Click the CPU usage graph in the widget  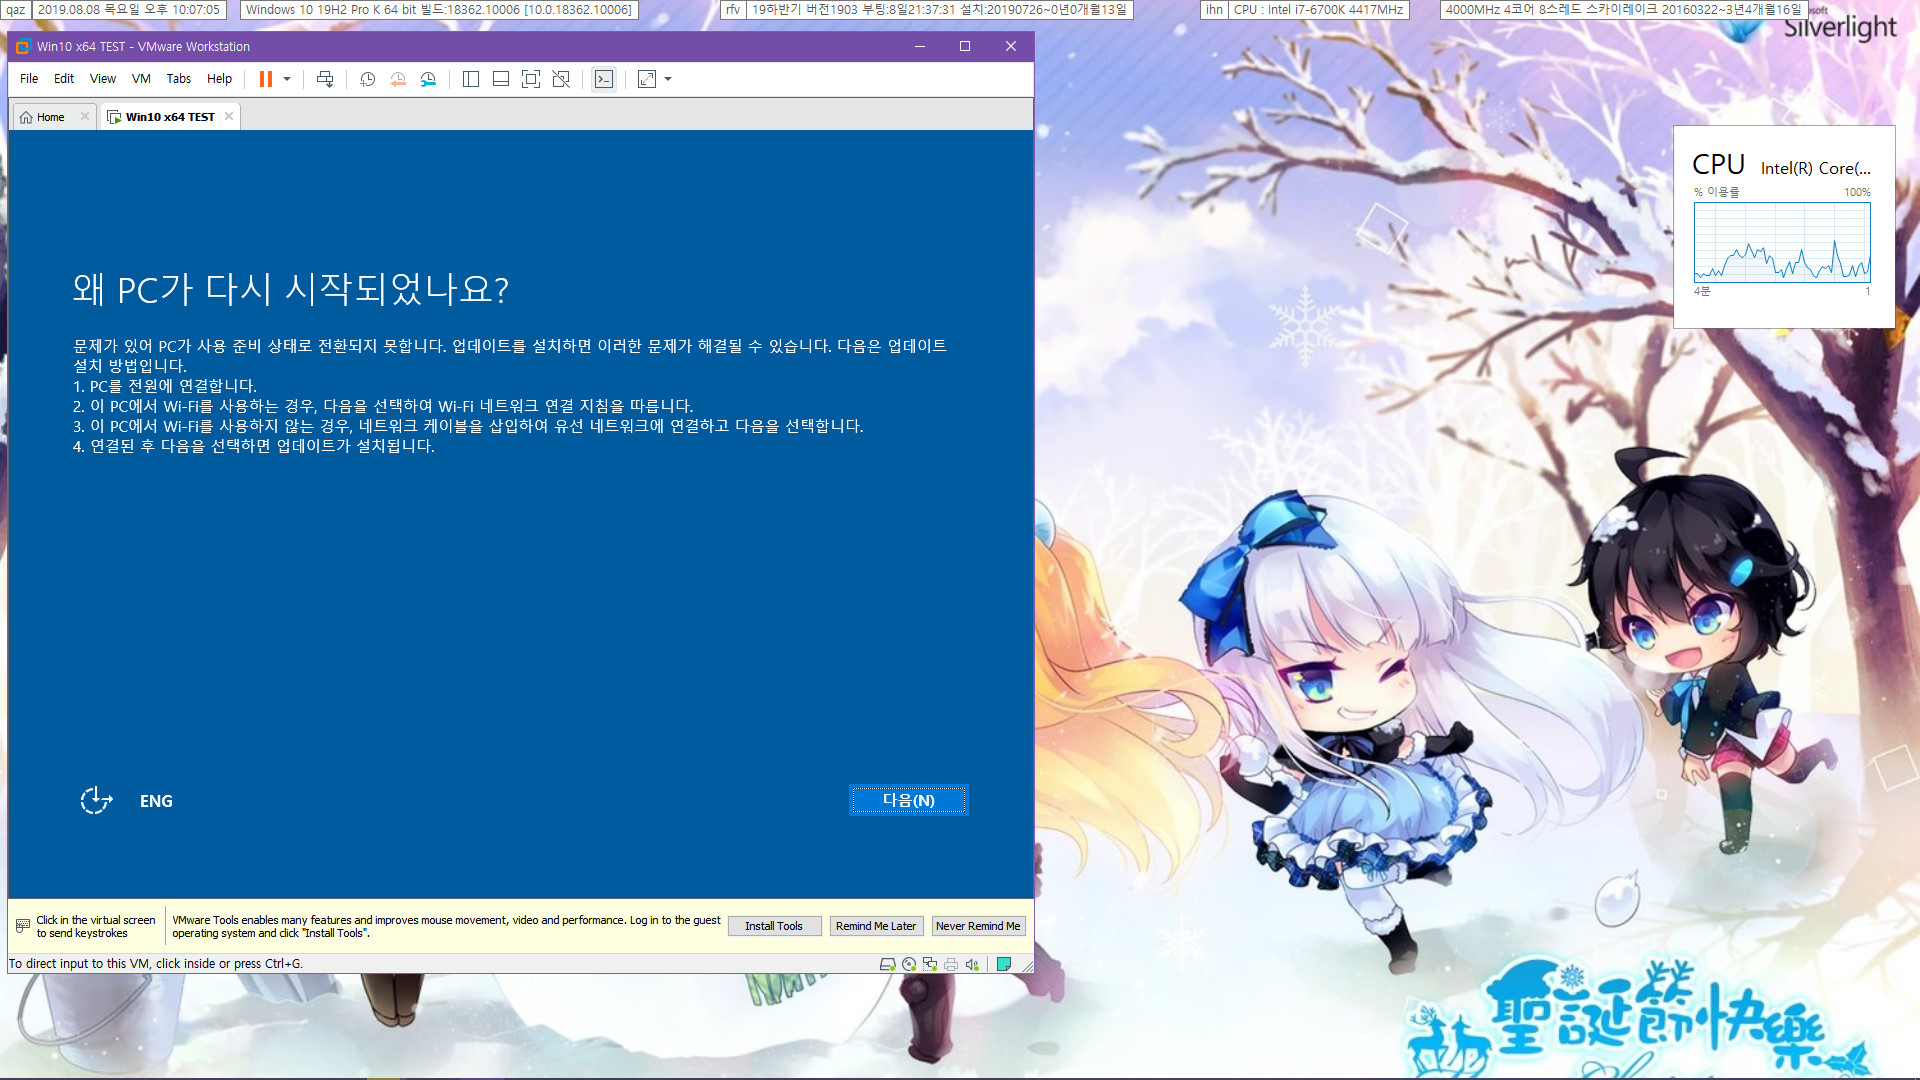[1782, 242]
